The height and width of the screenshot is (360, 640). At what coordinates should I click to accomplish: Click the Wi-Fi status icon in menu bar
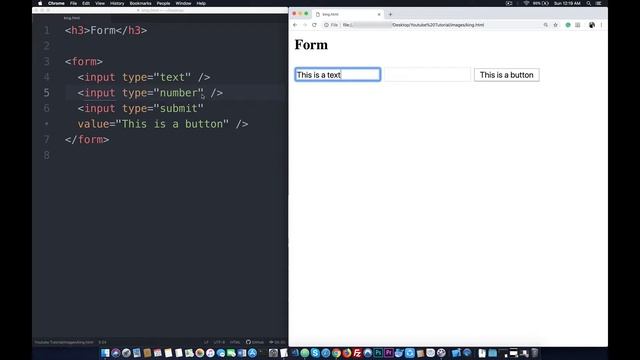(526, 3)
